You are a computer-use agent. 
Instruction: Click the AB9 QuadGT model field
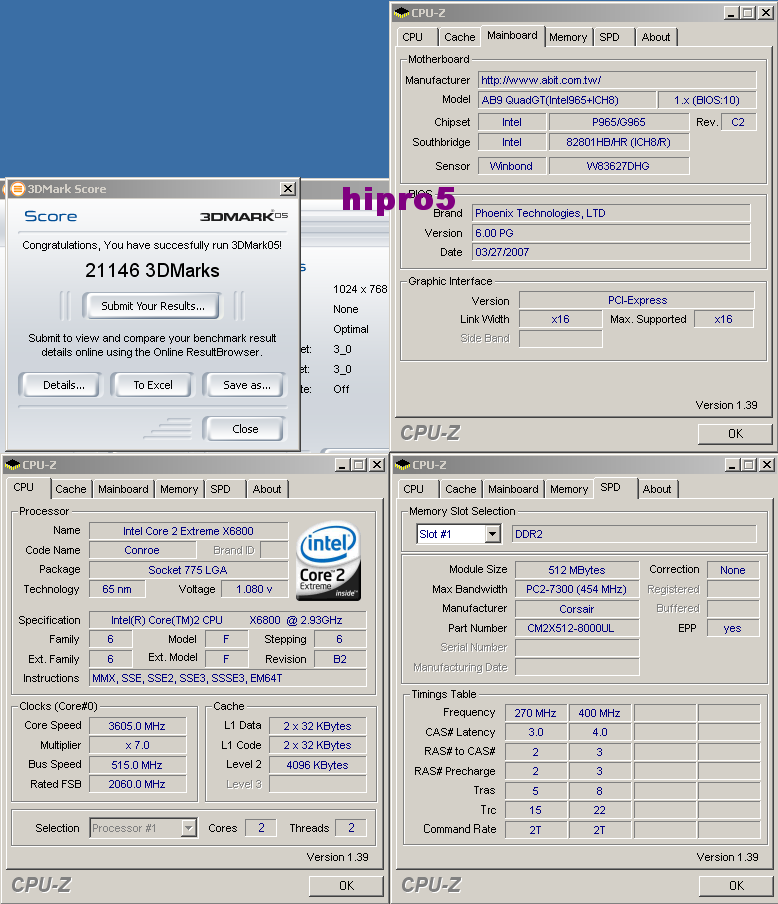pos(567,100)
